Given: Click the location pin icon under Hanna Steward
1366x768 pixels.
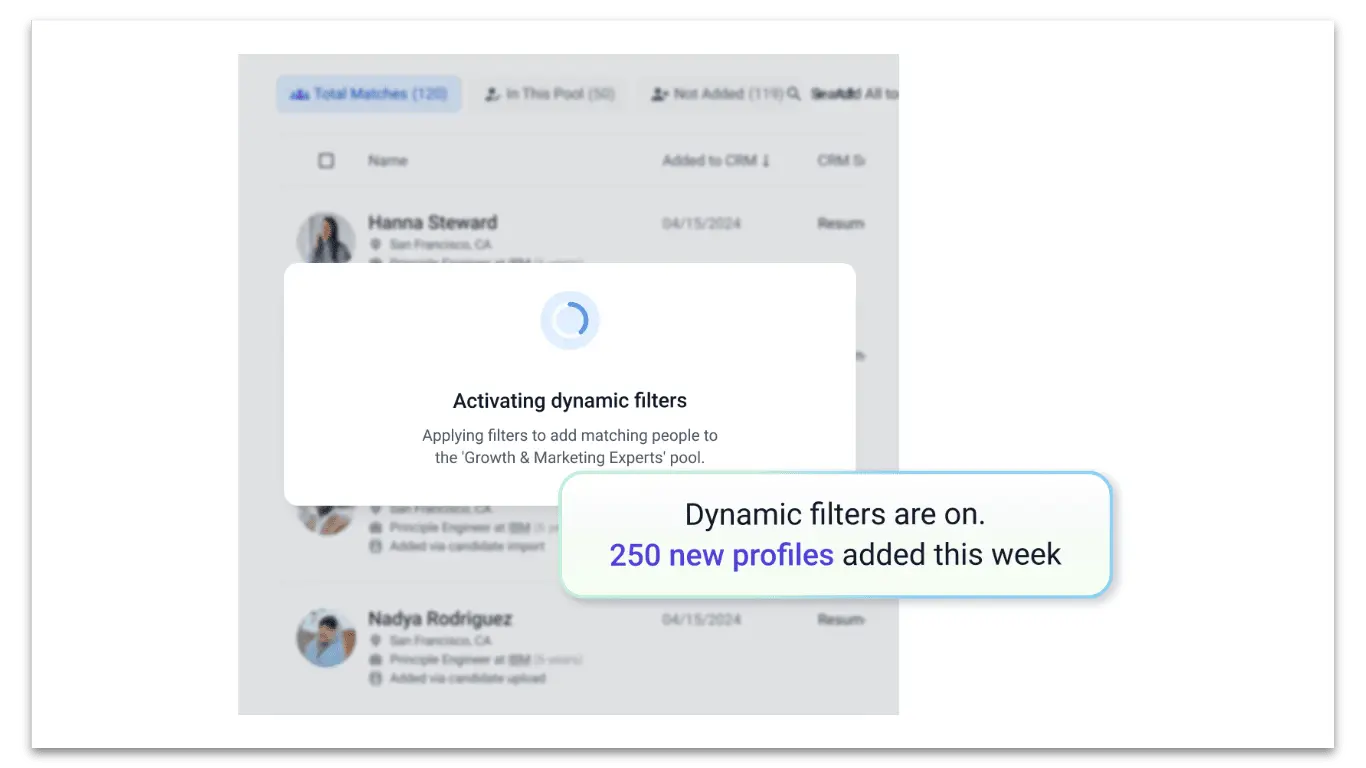Looking at the screenshot, I should pos(376,244).
